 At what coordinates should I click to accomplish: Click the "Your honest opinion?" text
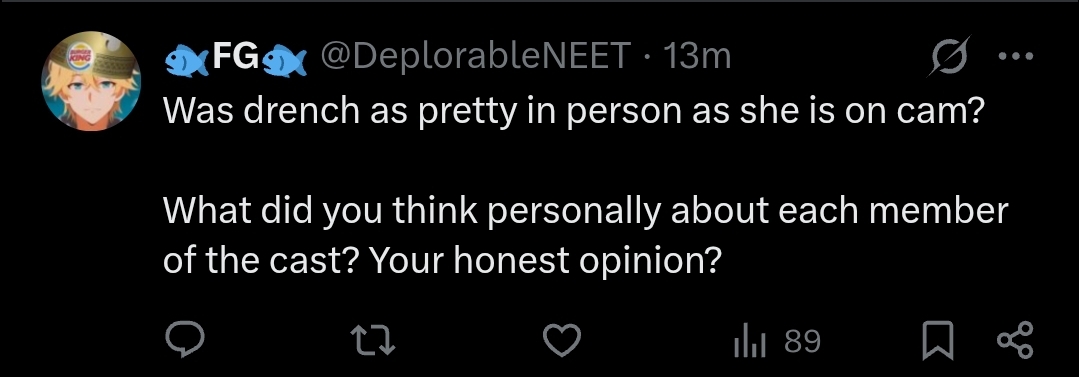click(x=546, y=261)
